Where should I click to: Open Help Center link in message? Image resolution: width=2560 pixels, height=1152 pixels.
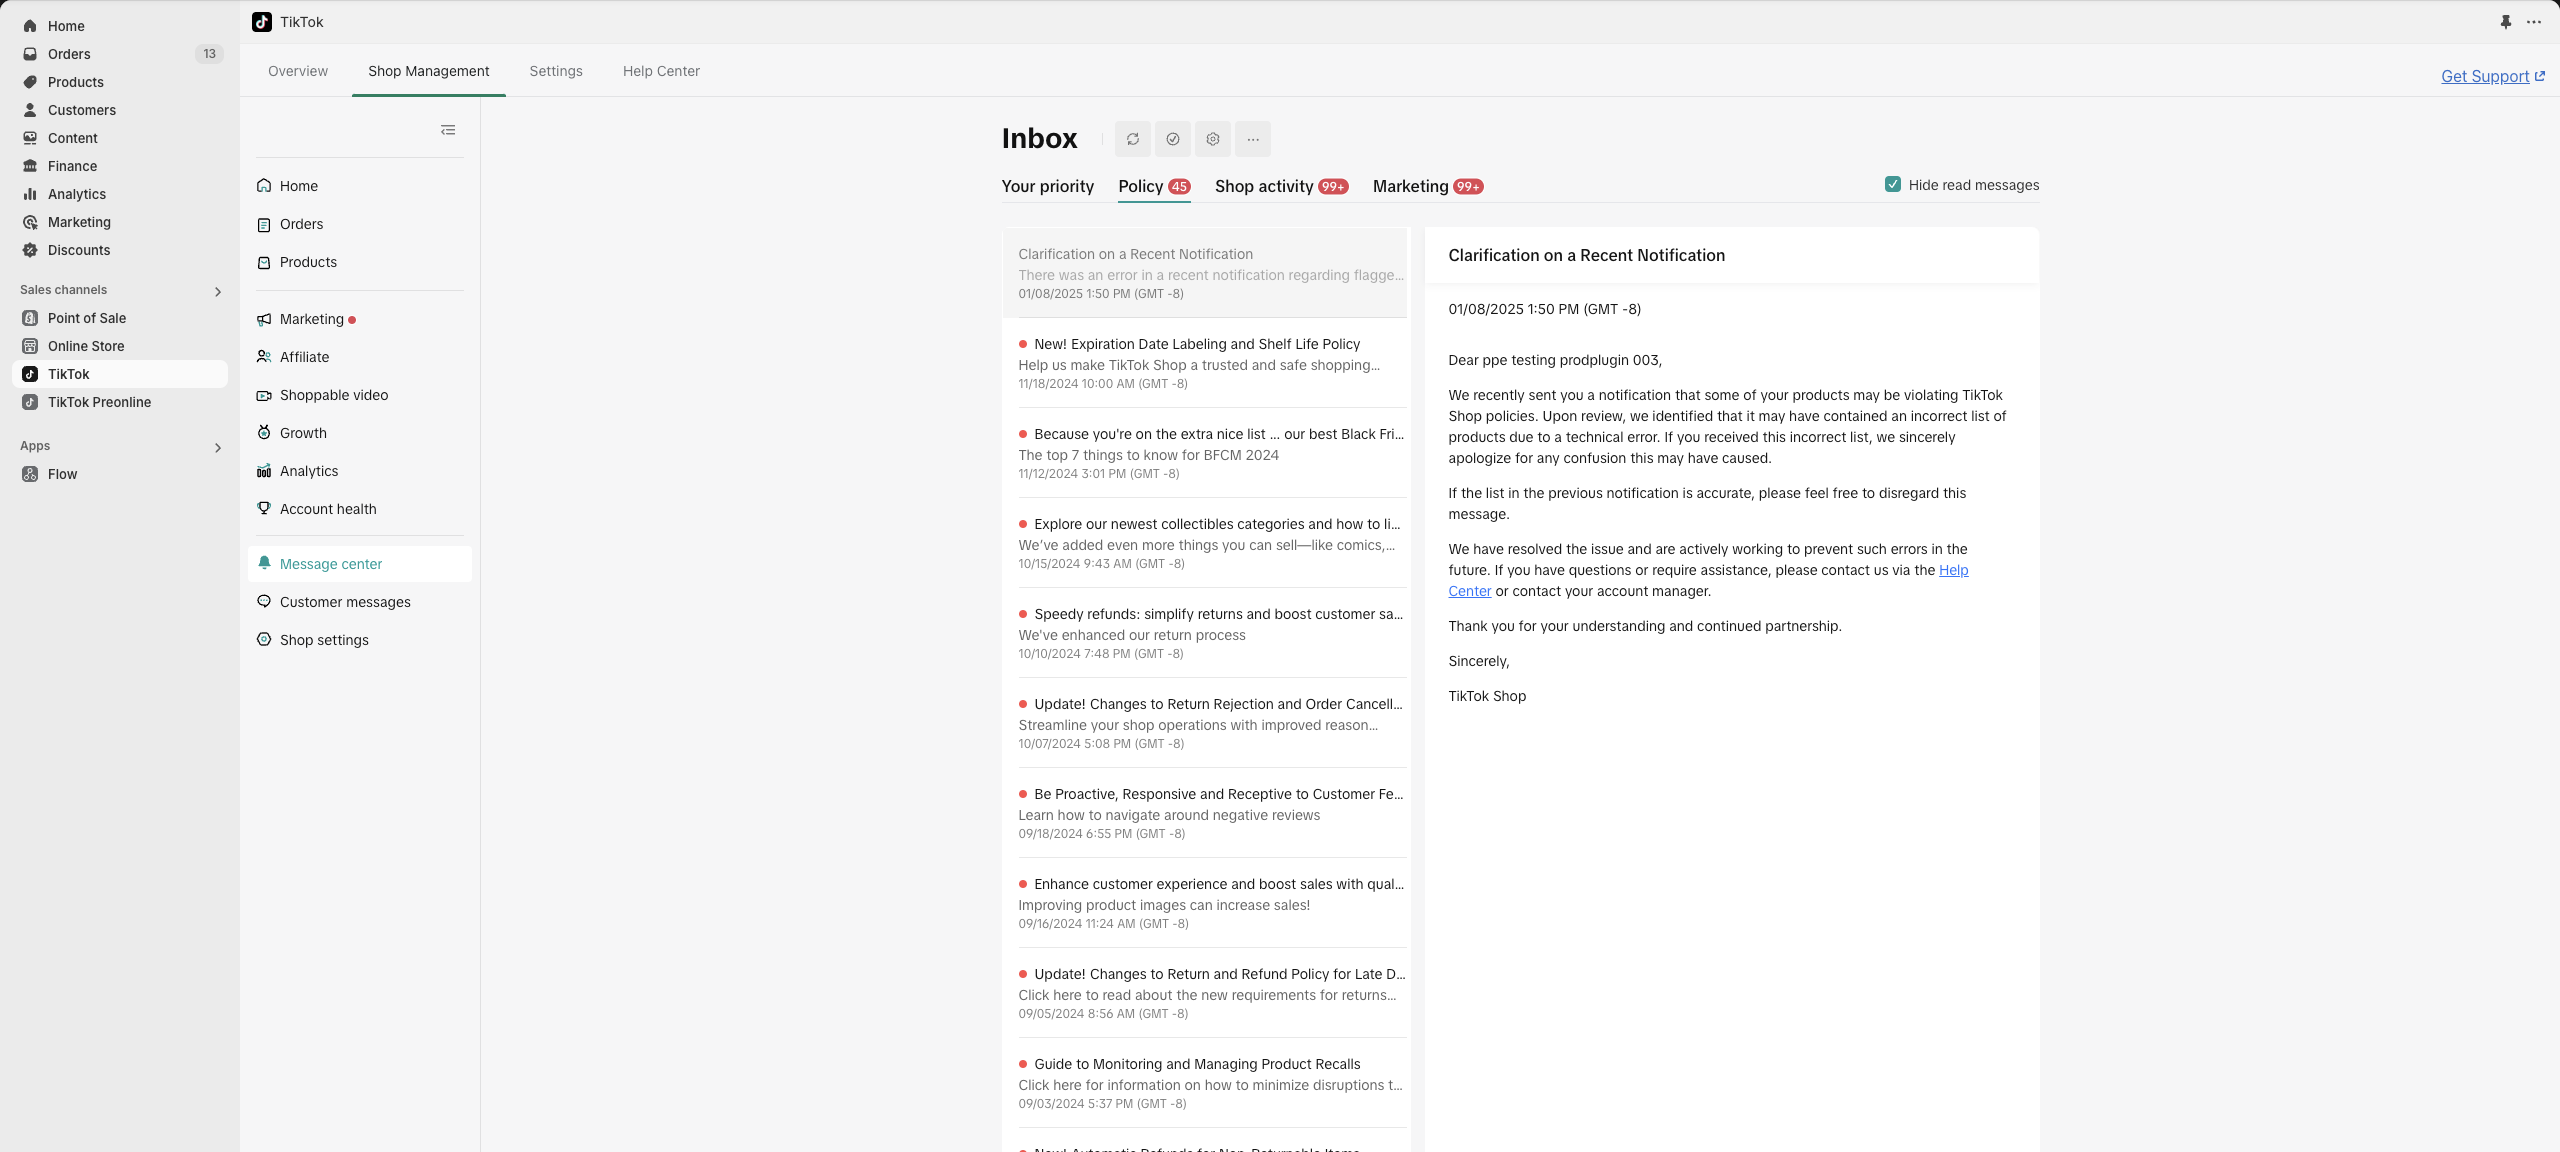point(1952,570)
